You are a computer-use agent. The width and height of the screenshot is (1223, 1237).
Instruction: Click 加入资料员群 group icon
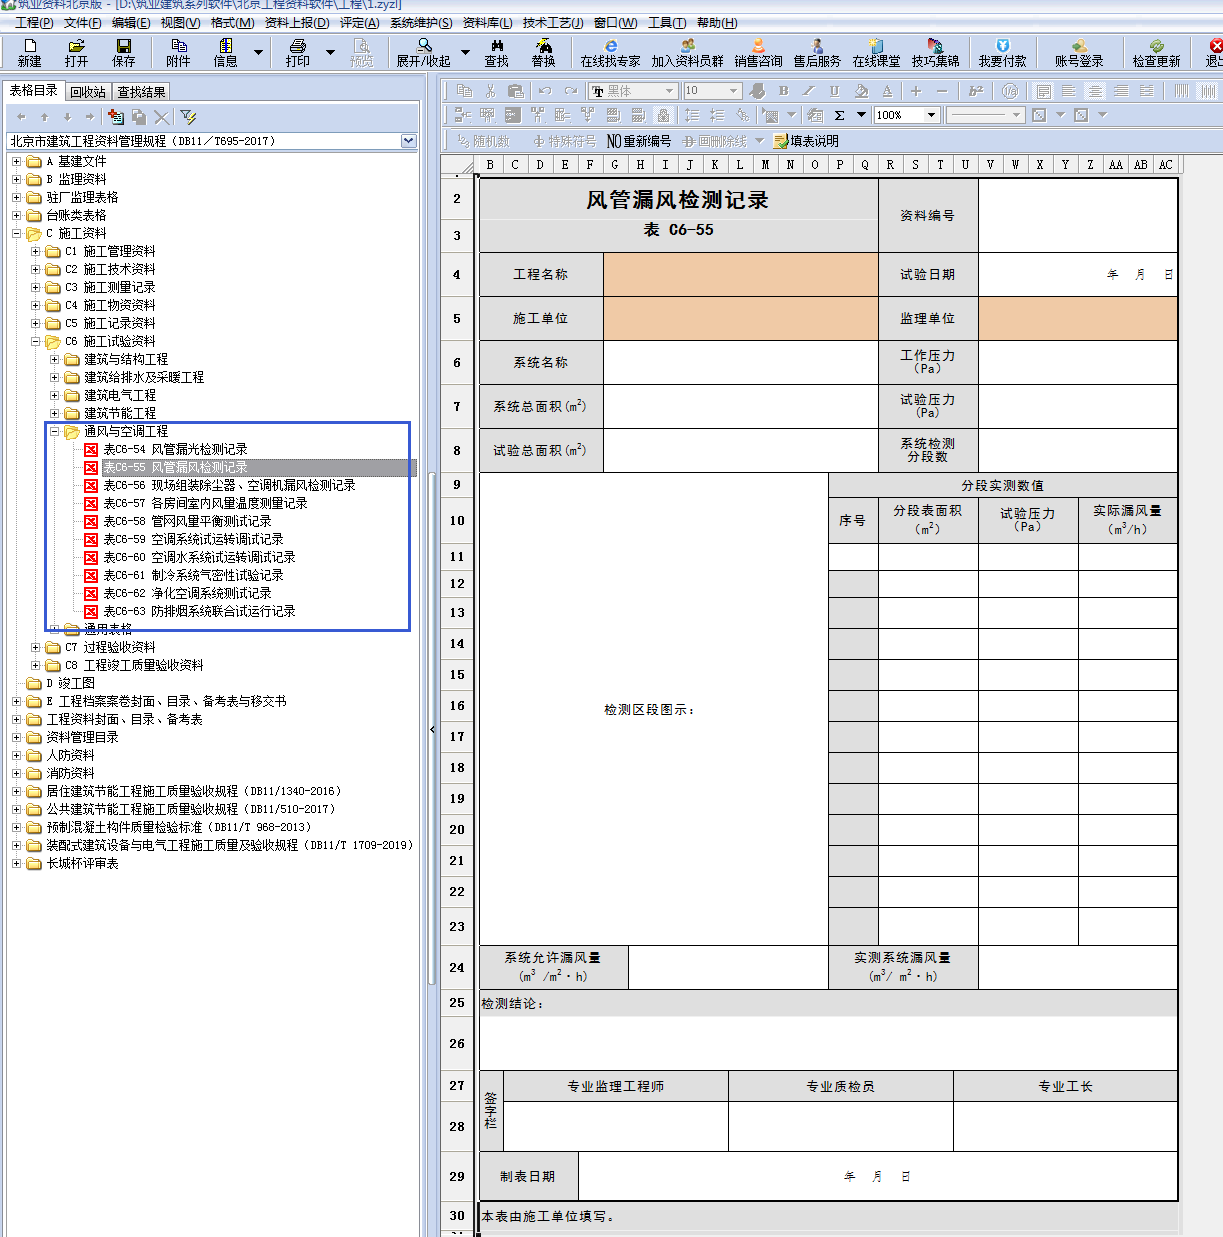pos(687,52)
